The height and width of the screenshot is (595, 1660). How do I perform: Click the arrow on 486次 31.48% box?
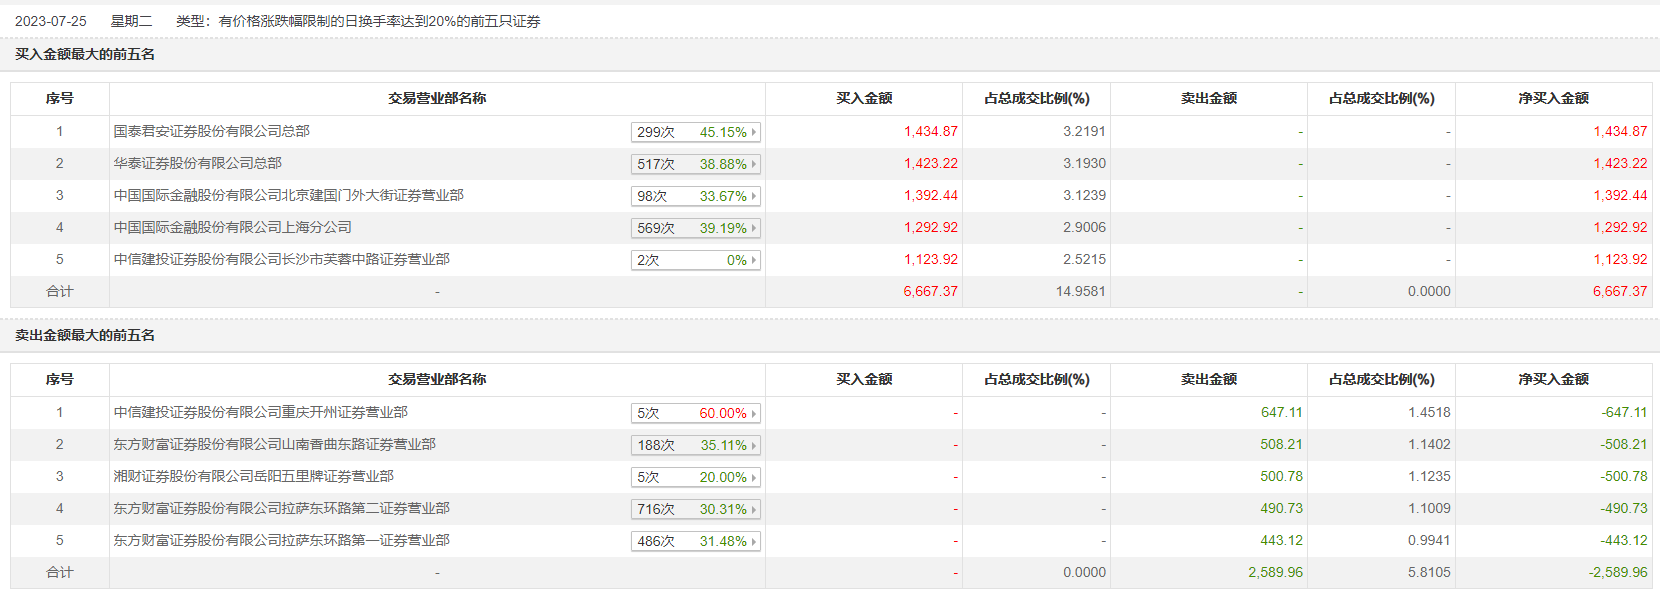[x=754, y=541]
